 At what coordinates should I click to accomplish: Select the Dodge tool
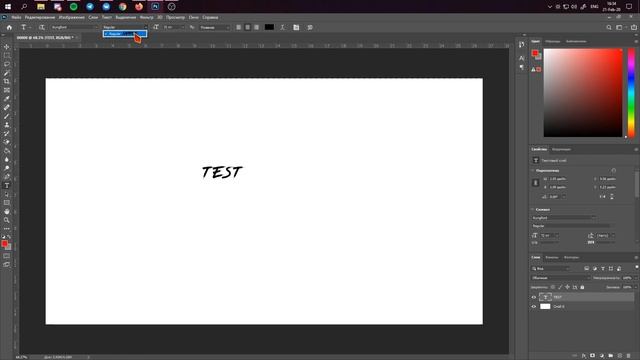7,168
